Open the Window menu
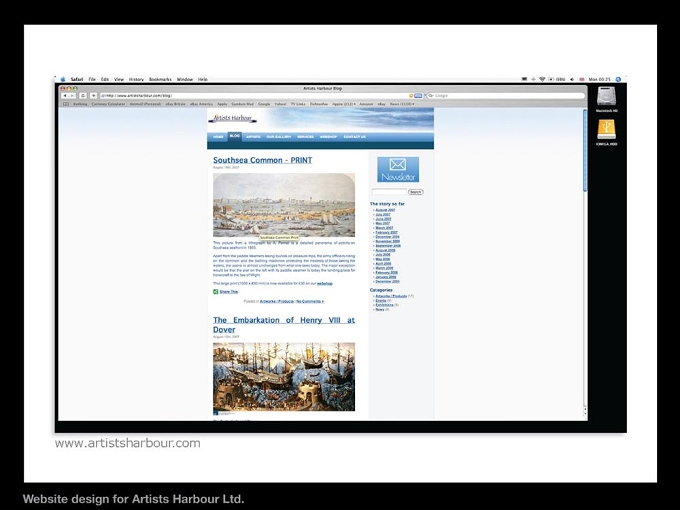The image size is (680, 510). pos(185,79)
